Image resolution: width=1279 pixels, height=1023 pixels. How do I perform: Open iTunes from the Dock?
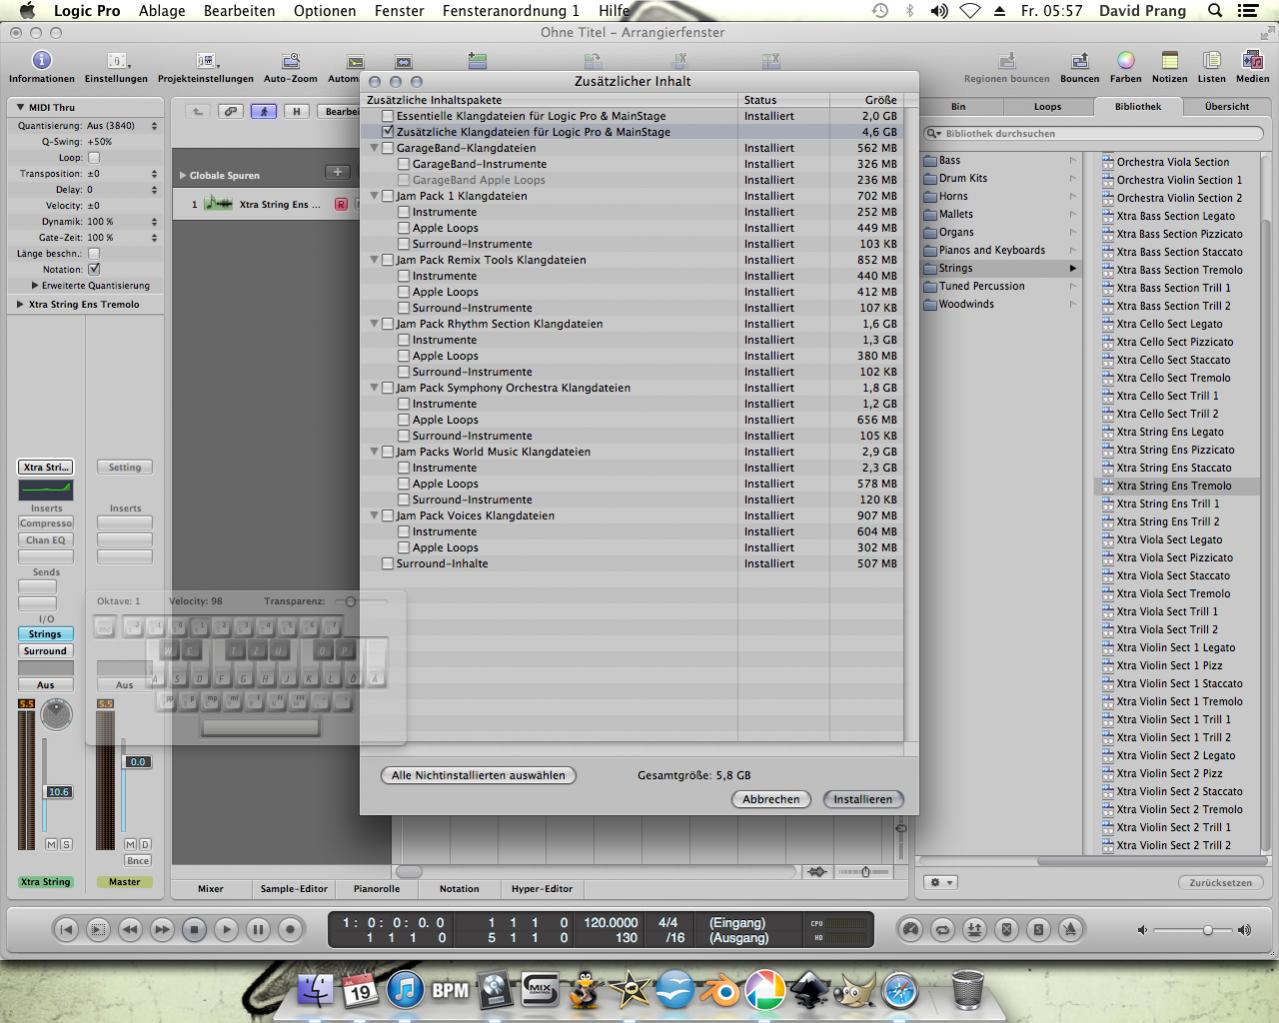[x=405, y=990]
